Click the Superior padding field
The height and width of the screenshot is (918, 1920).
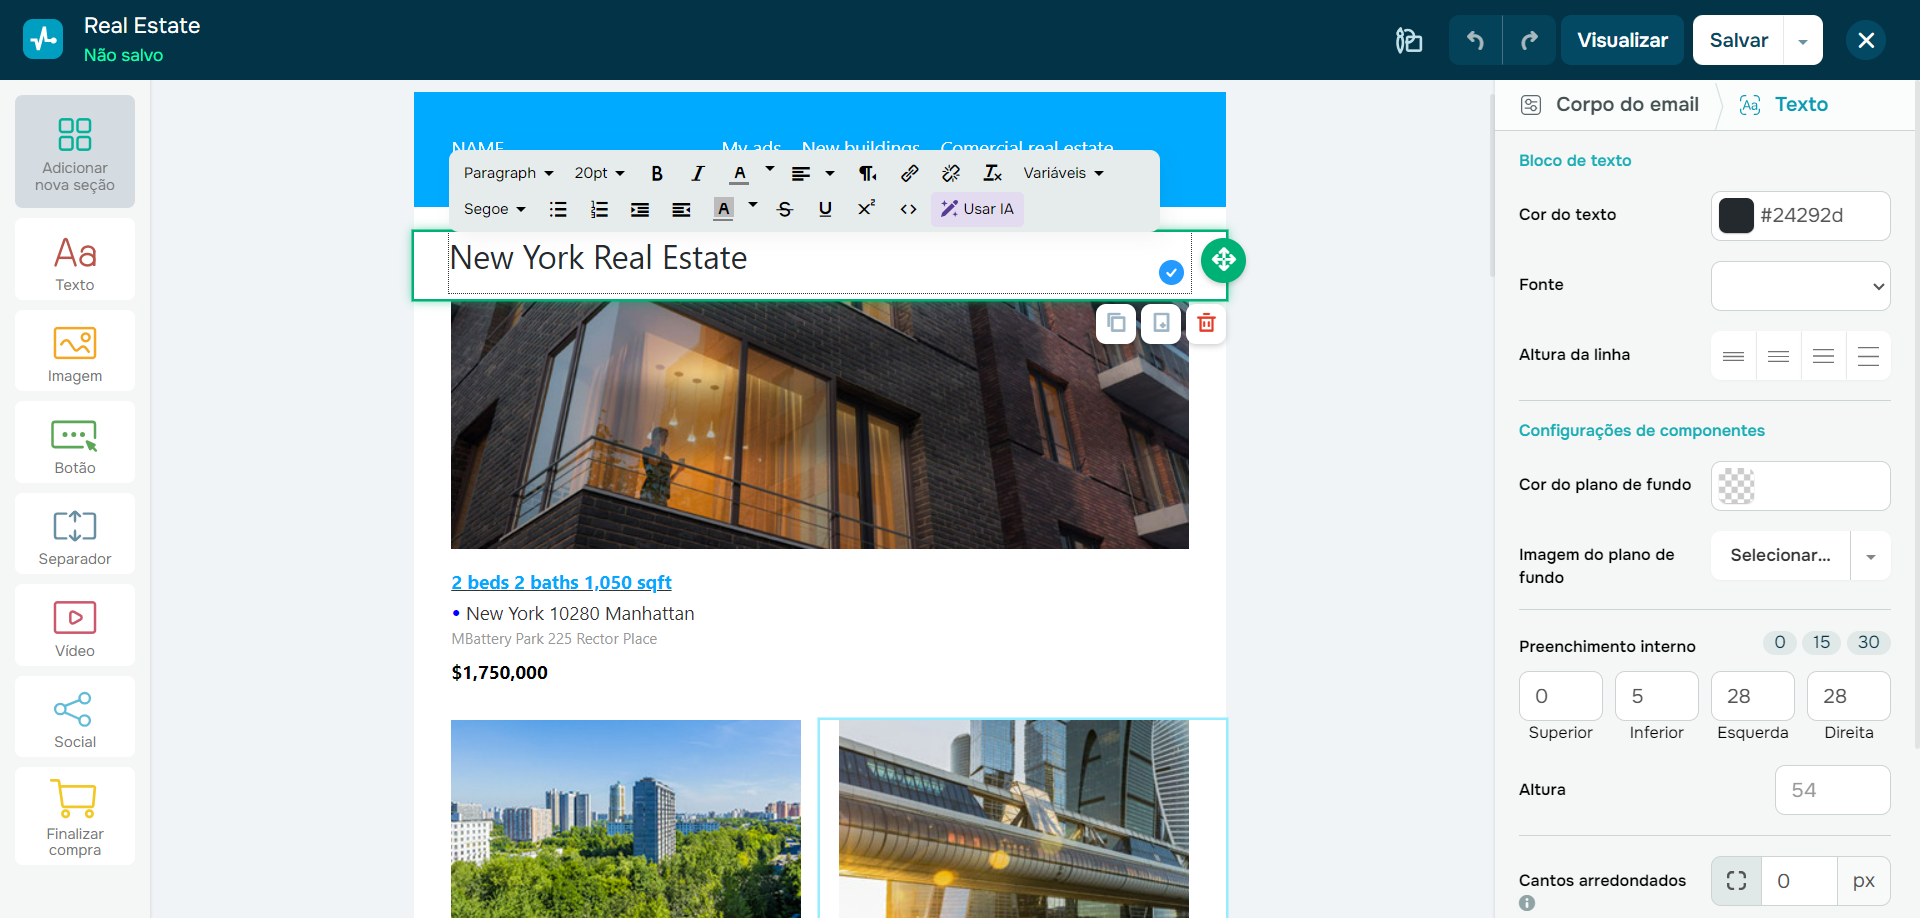1560,696
